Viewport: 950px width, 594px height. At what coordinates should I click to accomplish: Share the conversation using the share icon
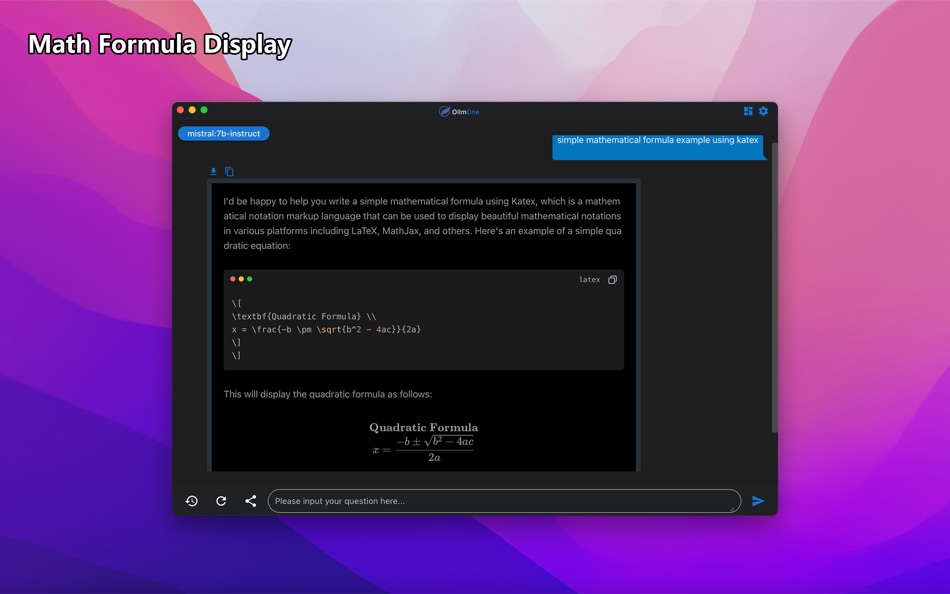(250, 501)
